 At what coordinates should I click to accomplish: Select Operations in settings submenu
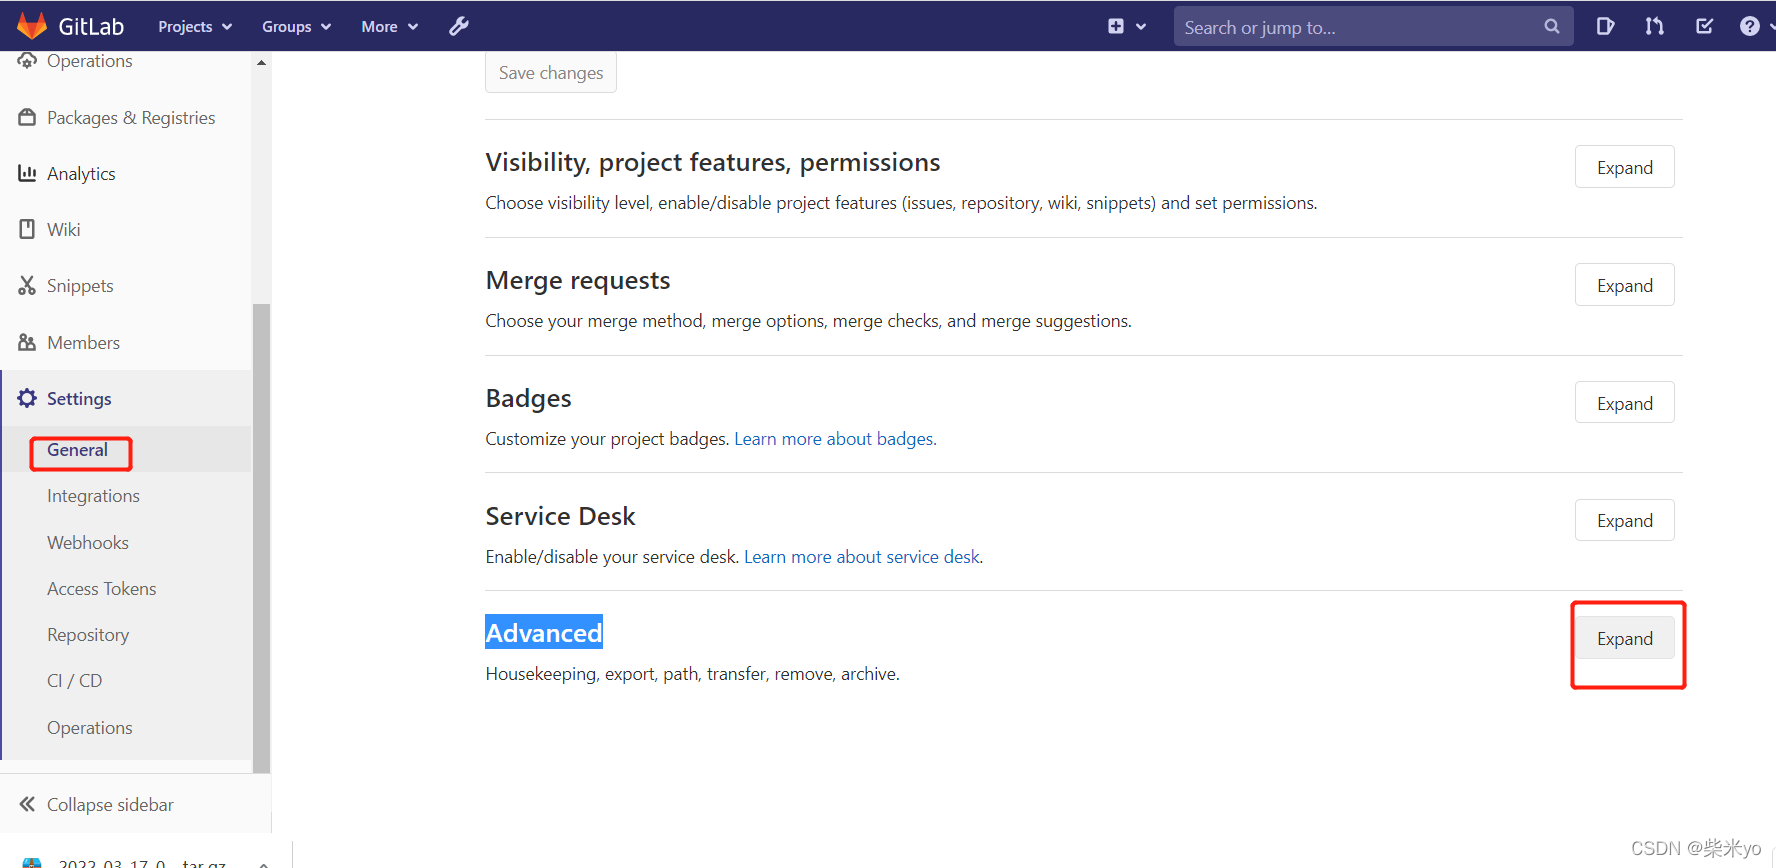90,728
